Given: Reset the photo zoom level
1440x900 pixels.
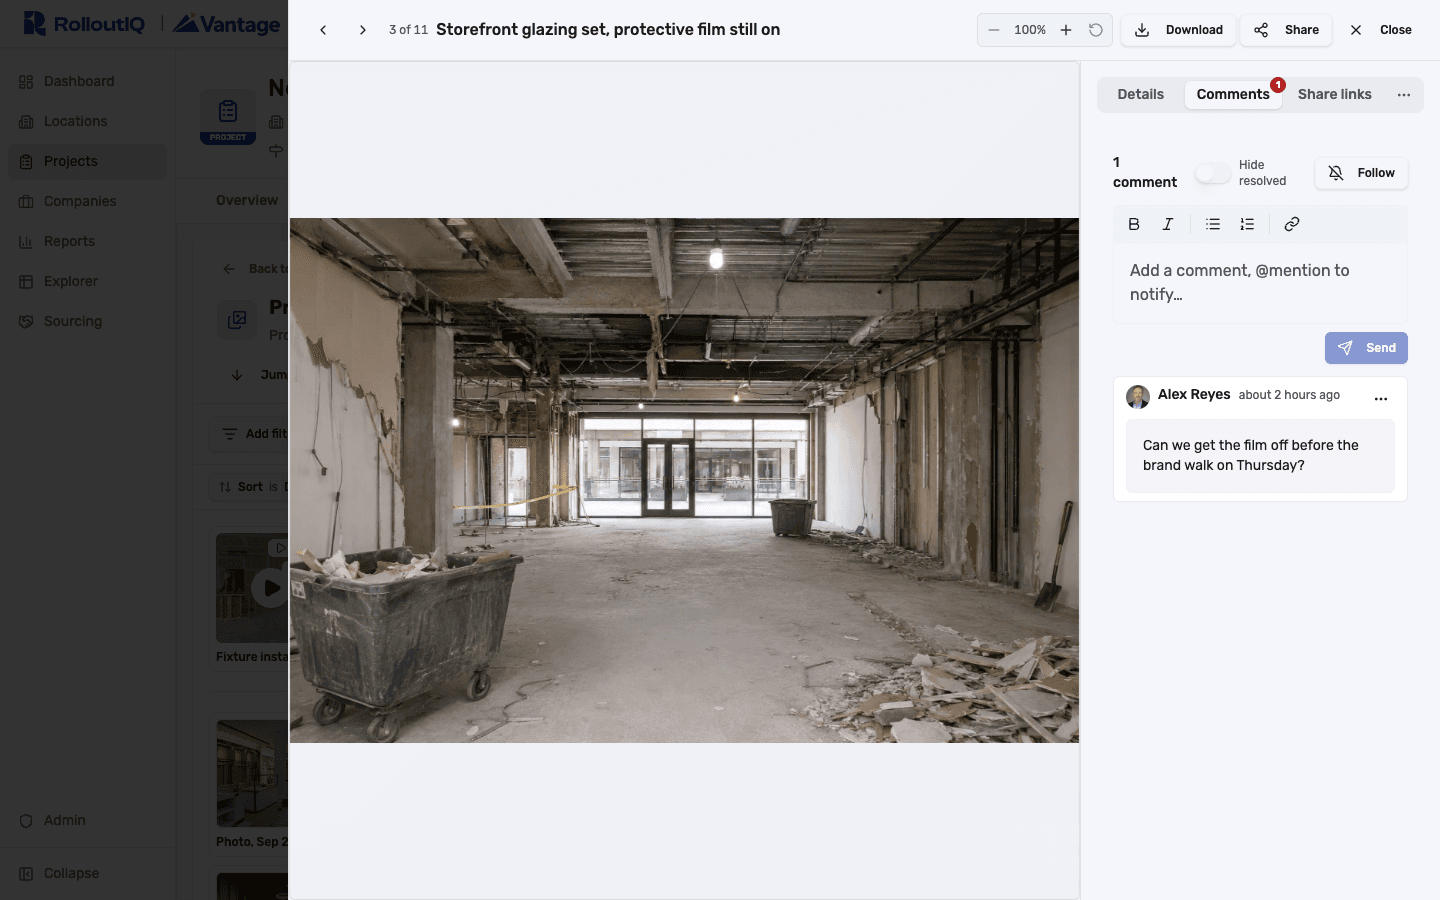Looking at the screenshot, I should pyautogui.click(x=1096, y=30).
